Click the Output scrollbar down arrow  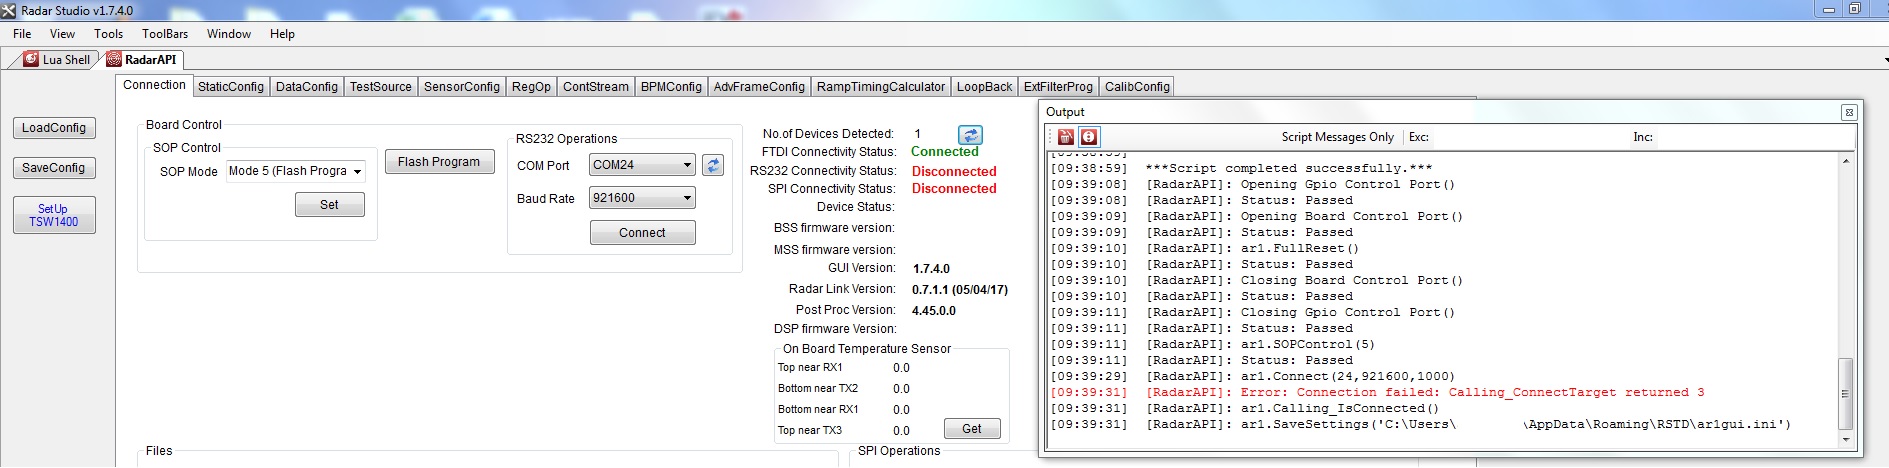1846,439
